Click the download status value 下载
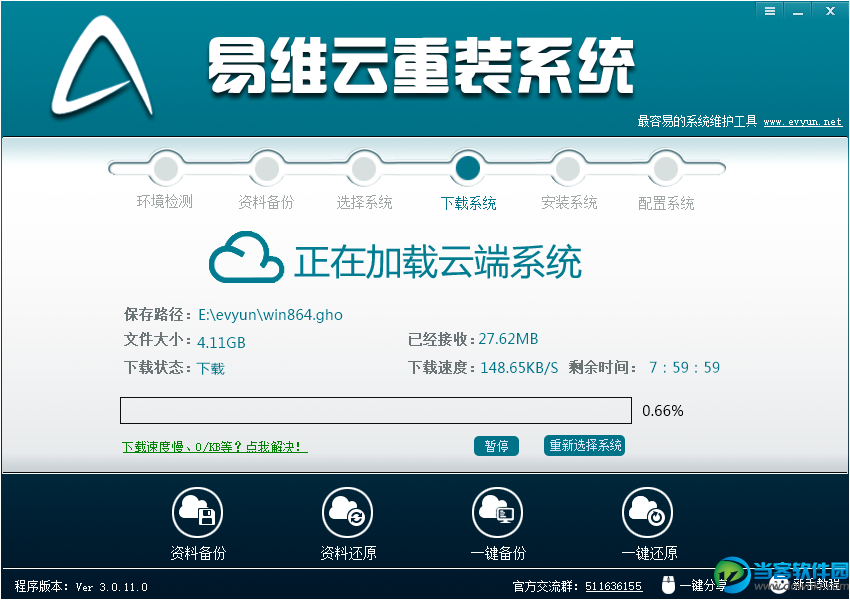This screenshot has height=600, width=850. [x=210, y=369]
